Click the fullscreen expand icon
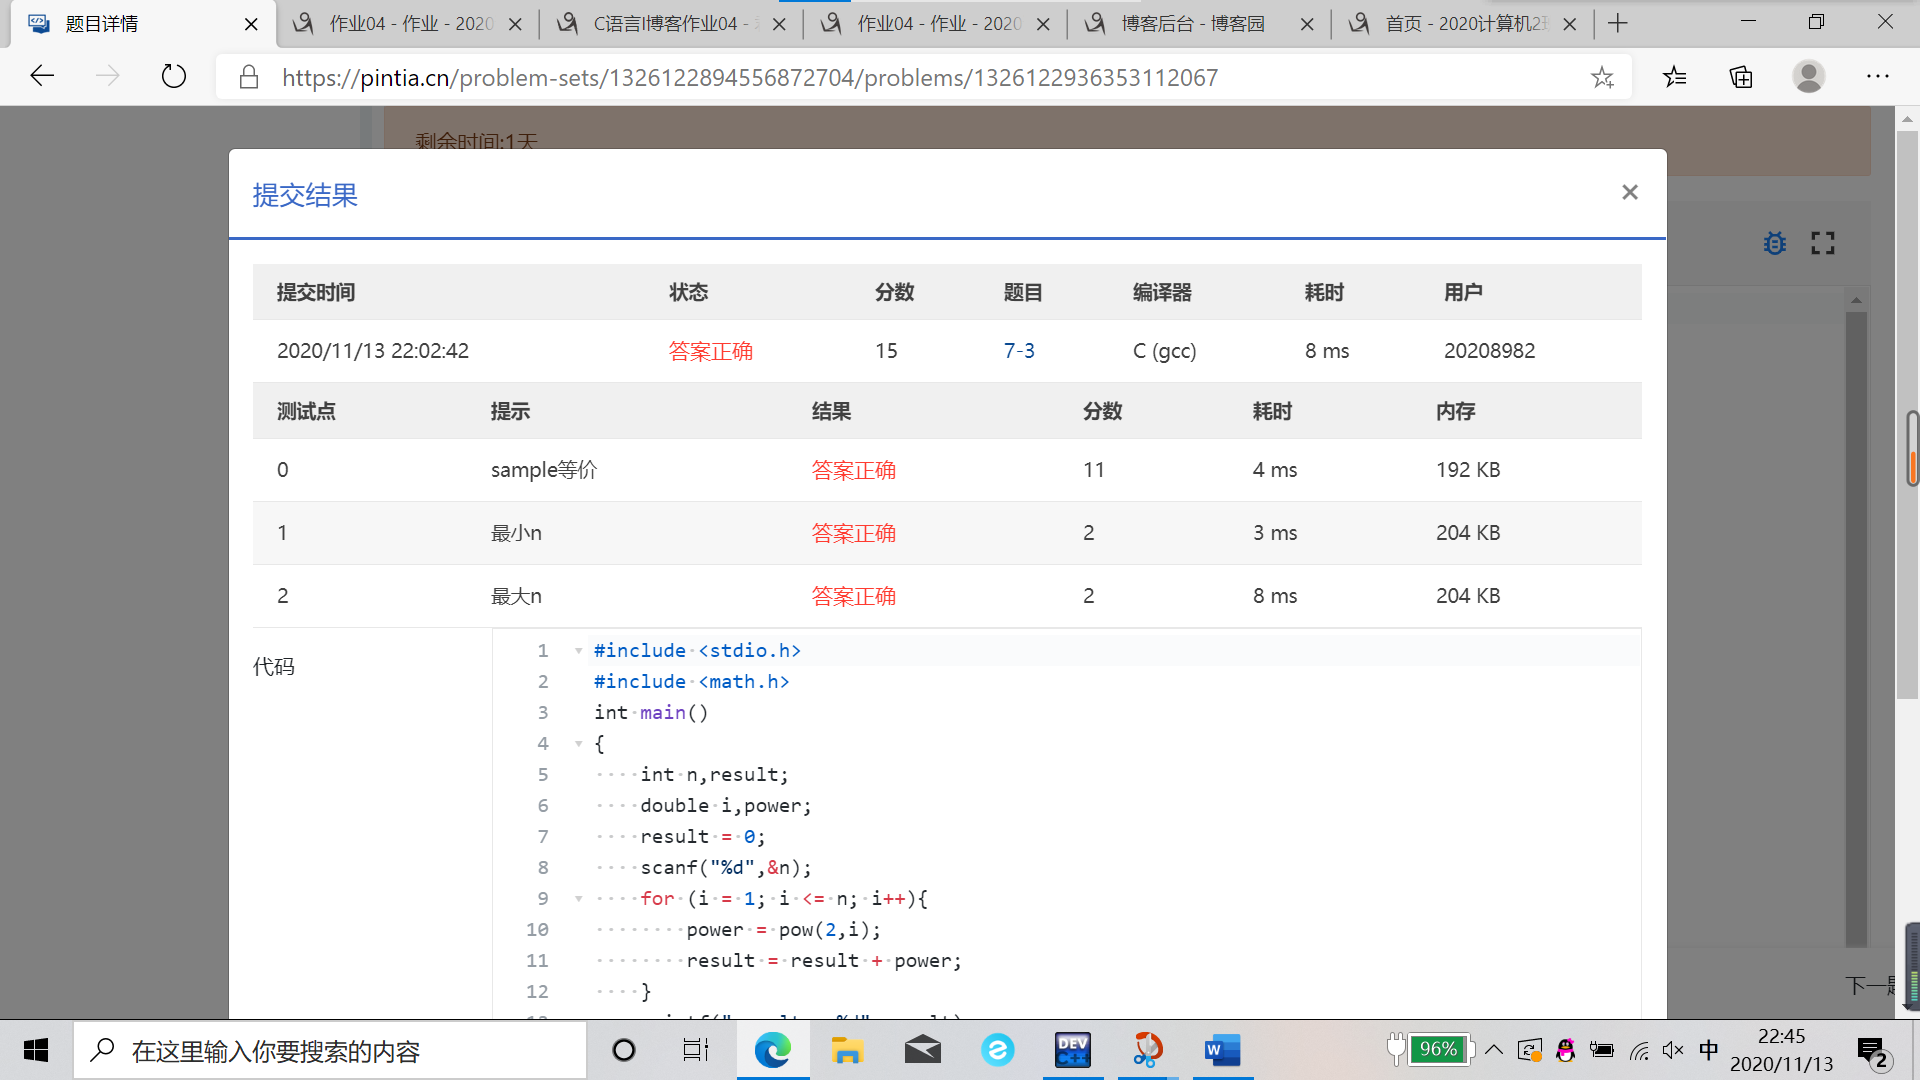 coord(1822,243)
